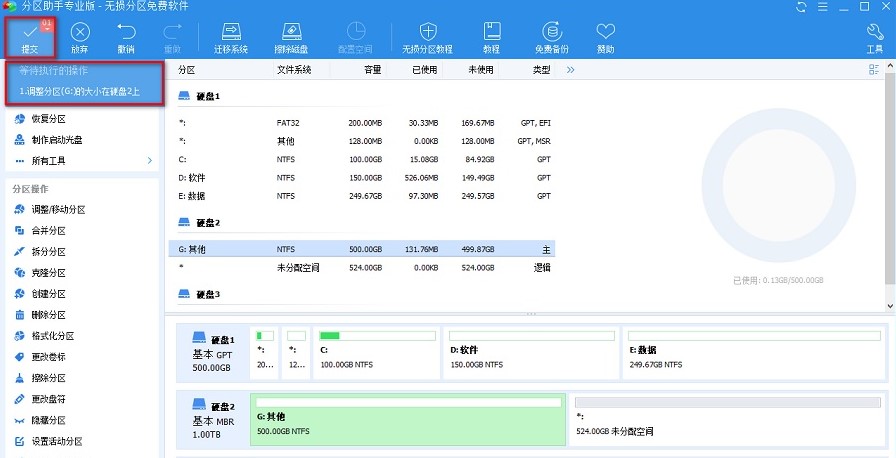This screenshot has height=458, width=896.
Task: Click the 恢复分区 recover partition link
Action: click(x=49, y=118)
